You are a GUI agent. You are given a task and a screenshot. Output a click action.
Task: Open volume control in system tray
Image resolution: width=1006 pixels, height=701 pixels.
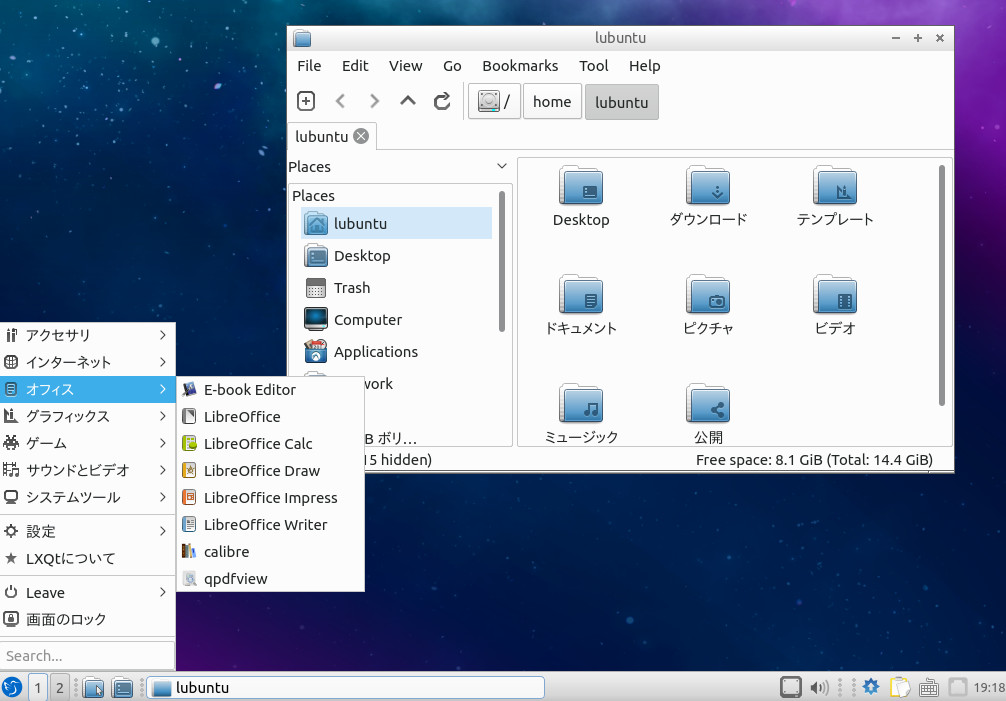819,688
